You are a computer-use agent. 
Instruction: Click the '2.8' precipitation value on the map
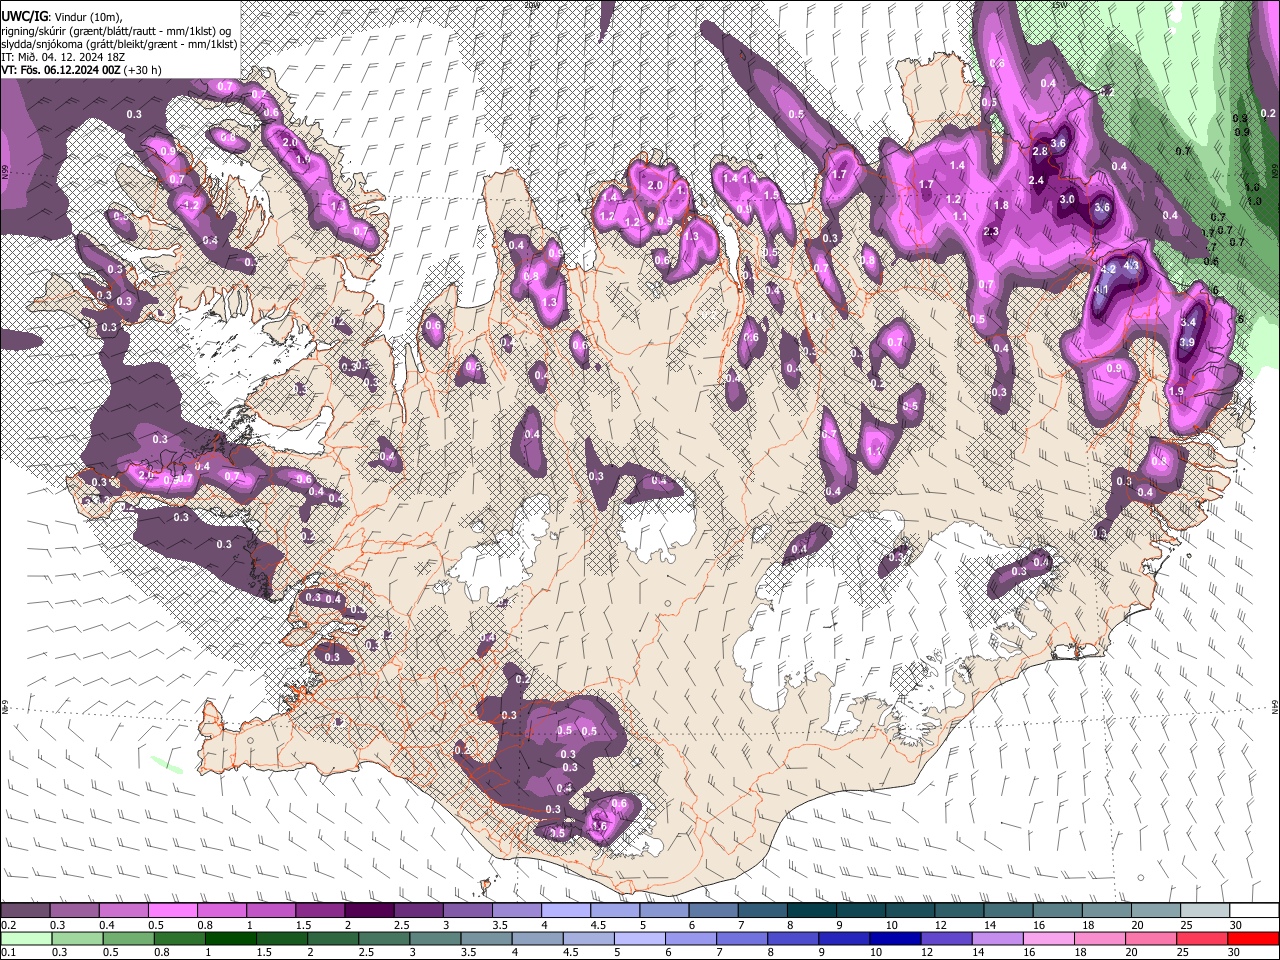1039,152
